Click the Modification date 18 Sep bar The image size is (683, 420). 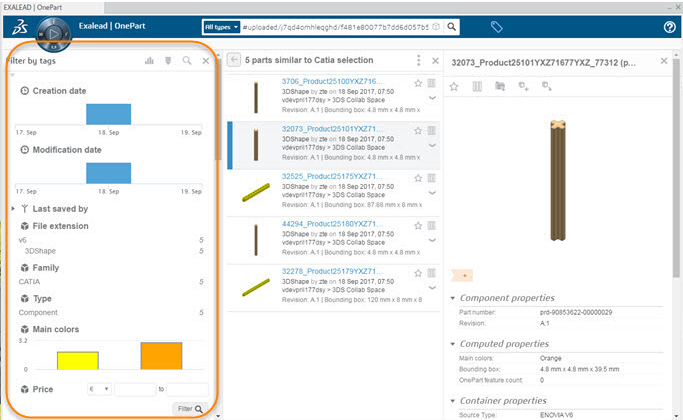[x=108, y=173]
